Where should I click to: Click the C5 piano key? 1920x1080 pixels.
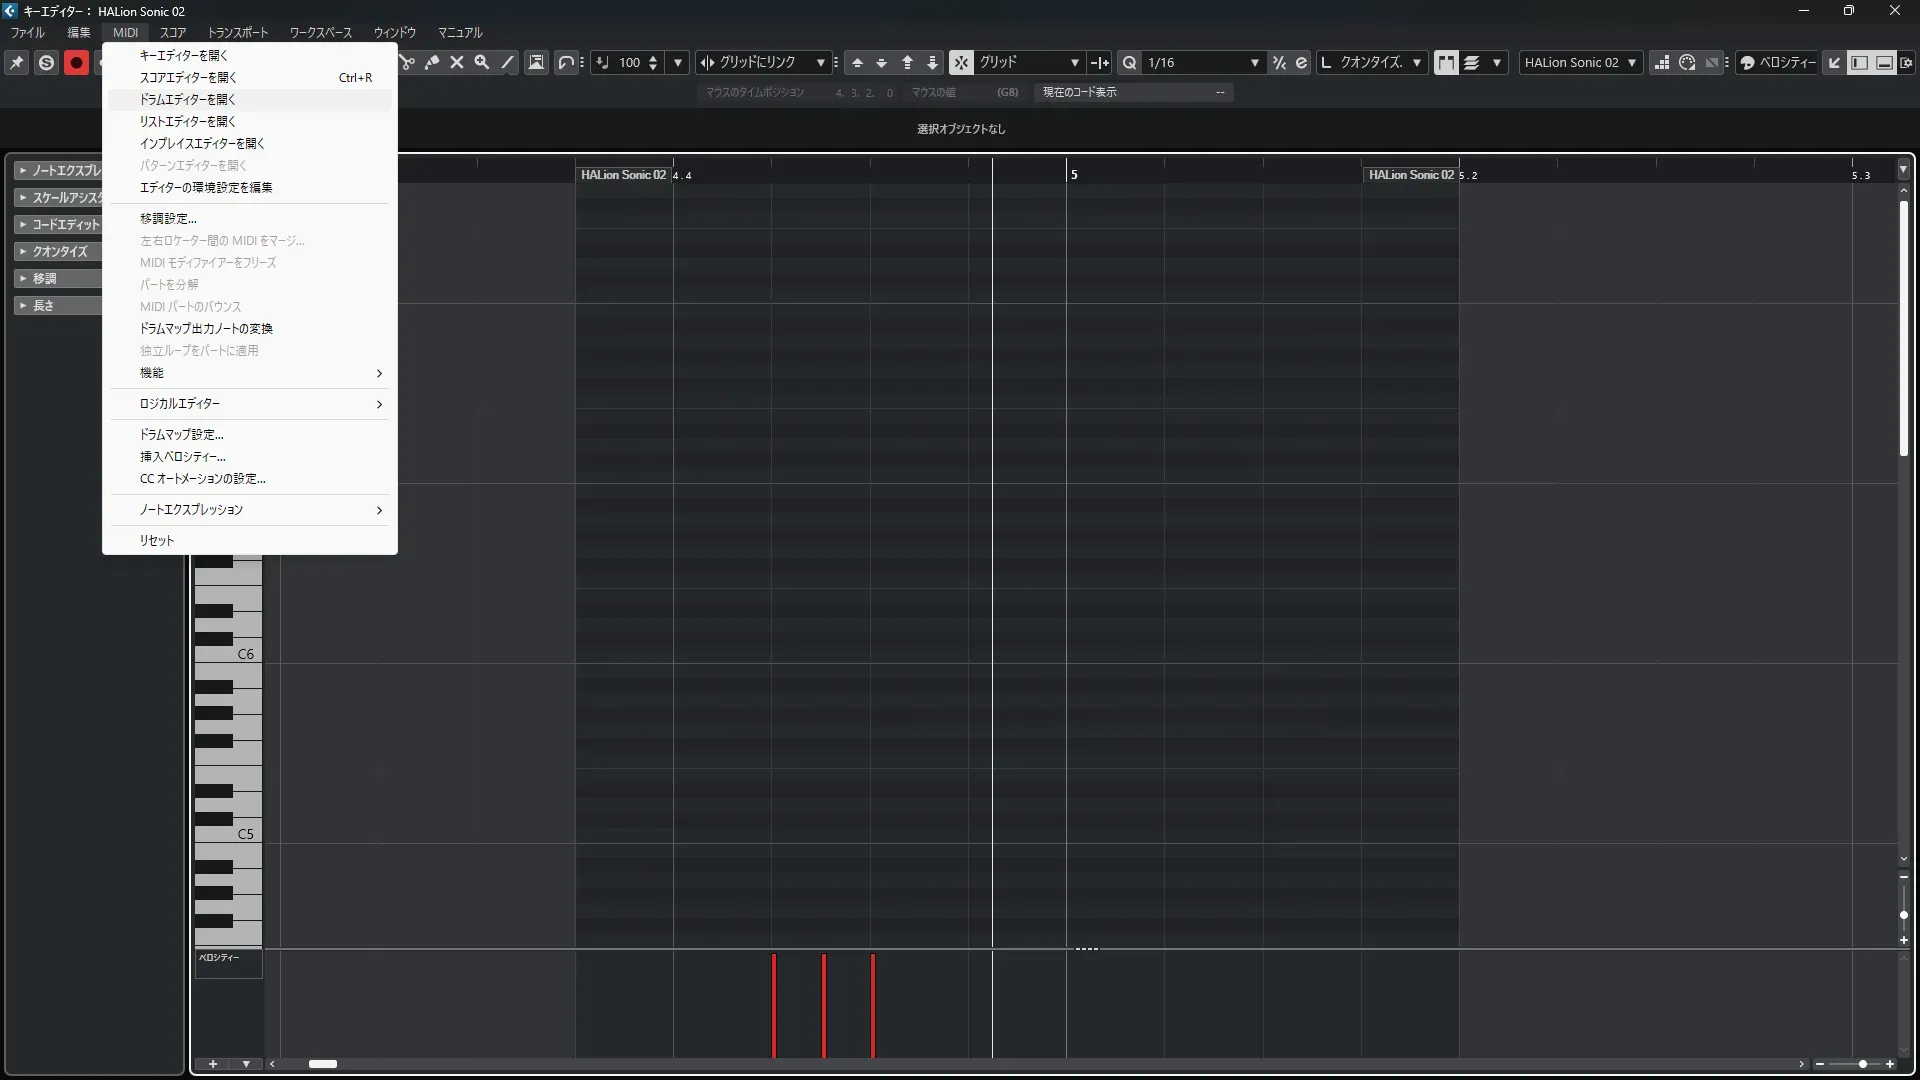click(240, 833)
